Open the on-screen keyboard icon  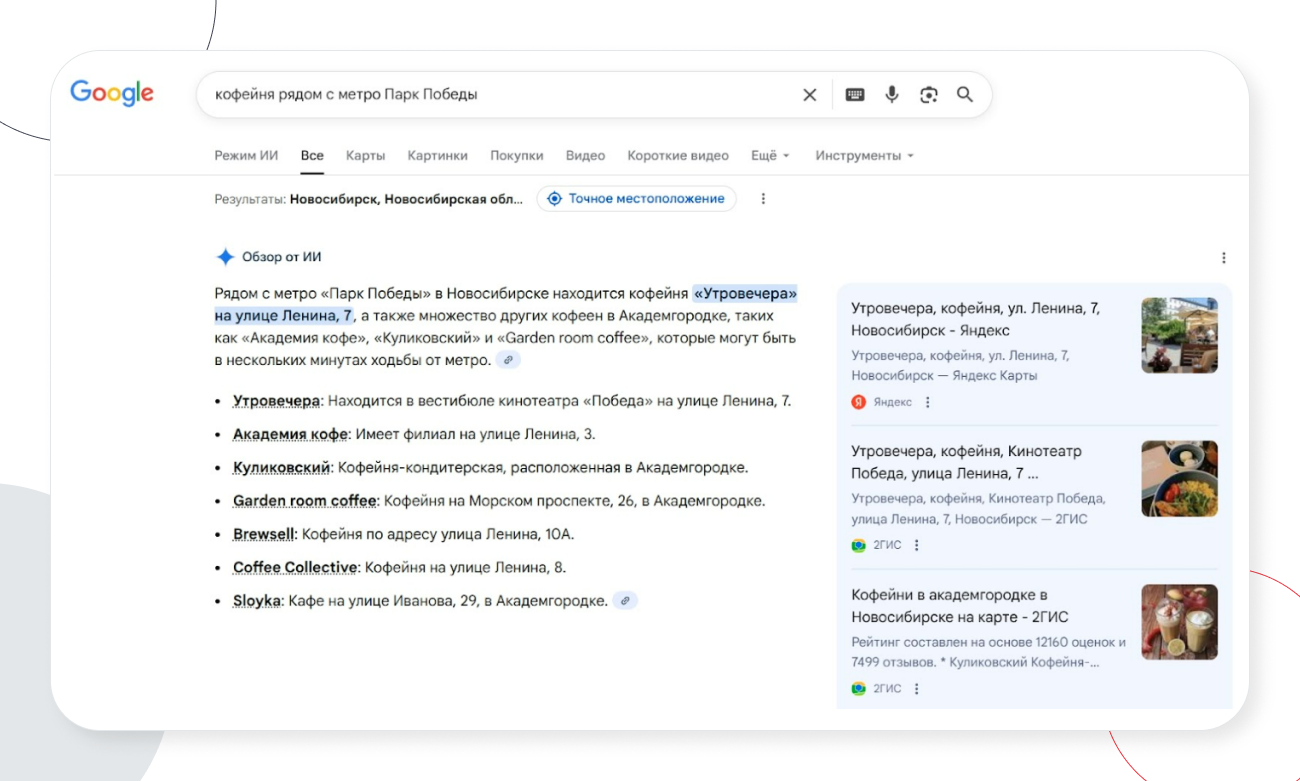(x=855, y=95)
